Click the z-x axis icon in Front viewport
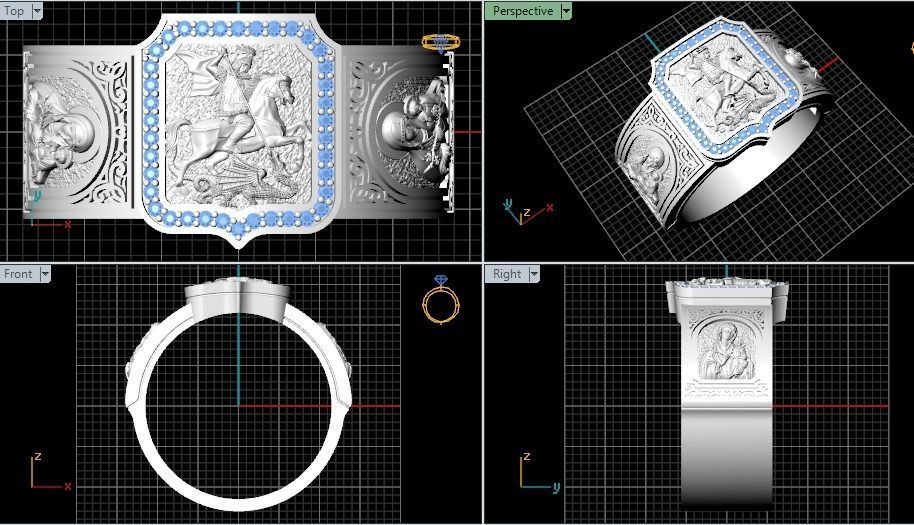The width and height of the screenshot is (914, 525). 50,471
